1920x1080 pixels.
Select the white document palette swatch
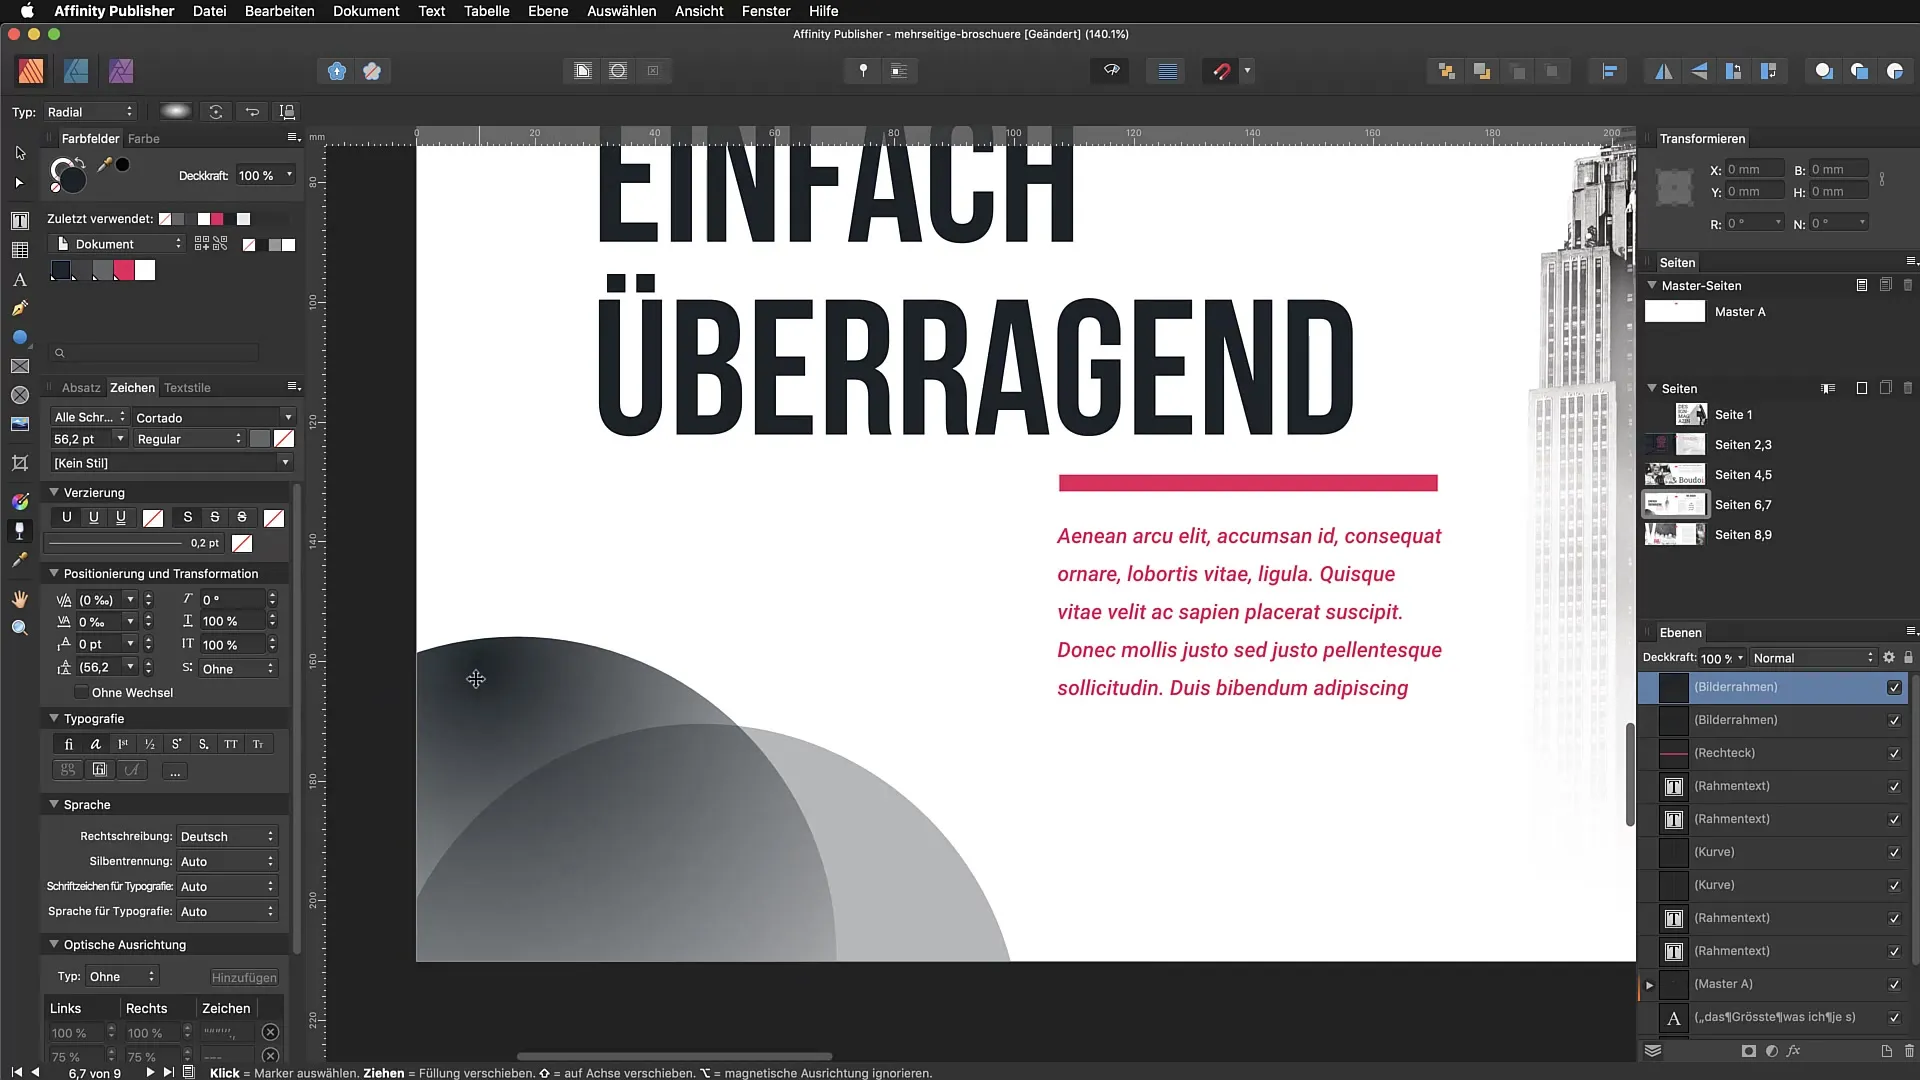(145, 270)
